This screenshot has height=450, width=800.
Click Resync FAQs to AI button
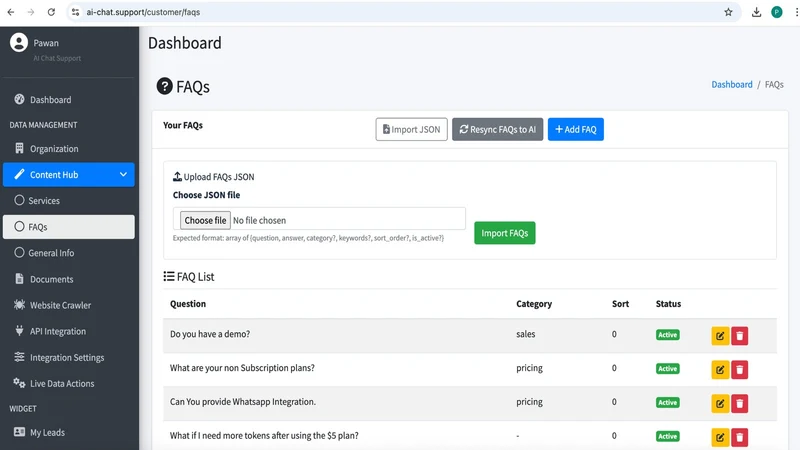coord(497,129)
